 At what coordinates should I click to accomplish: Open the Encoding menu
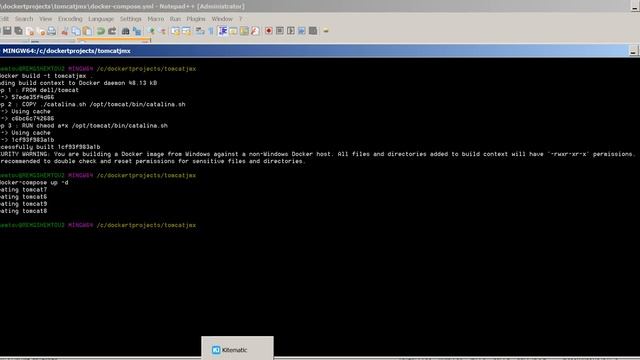click(x=70, y=19)
